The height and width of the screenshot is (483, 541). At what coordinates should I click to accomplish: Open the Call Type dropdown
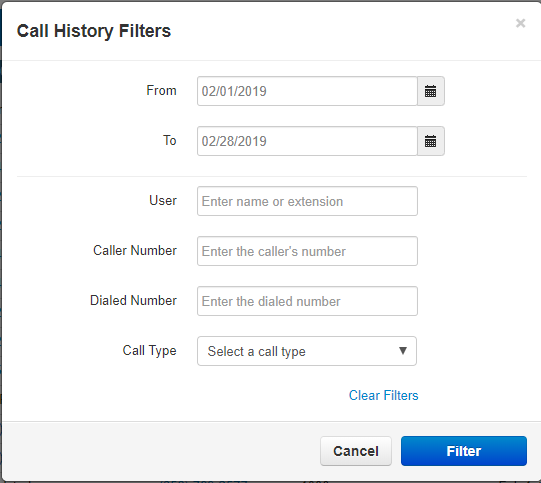pyautogui.click(x=307, y=351)
